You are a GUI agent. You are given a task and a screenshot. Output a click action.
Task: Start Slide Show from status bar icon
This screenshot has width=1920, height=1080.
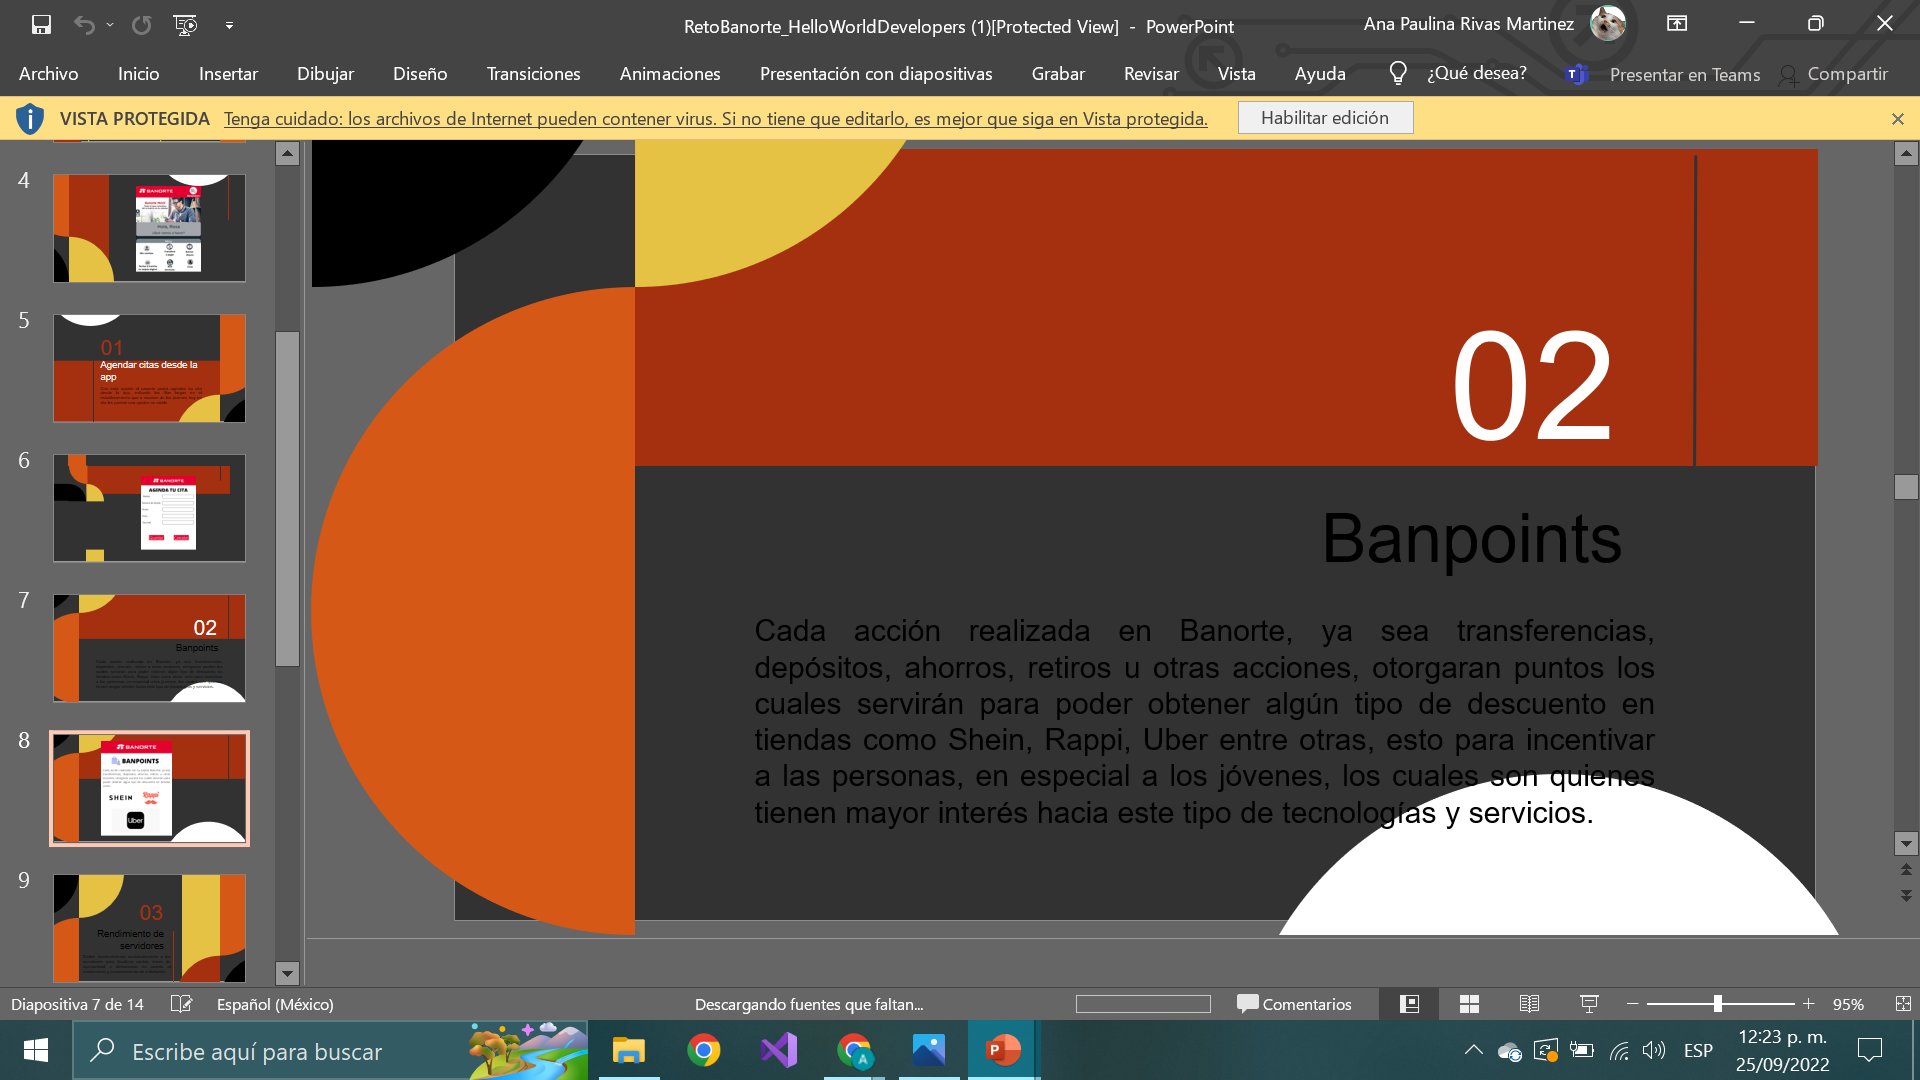[1589, 1004]
